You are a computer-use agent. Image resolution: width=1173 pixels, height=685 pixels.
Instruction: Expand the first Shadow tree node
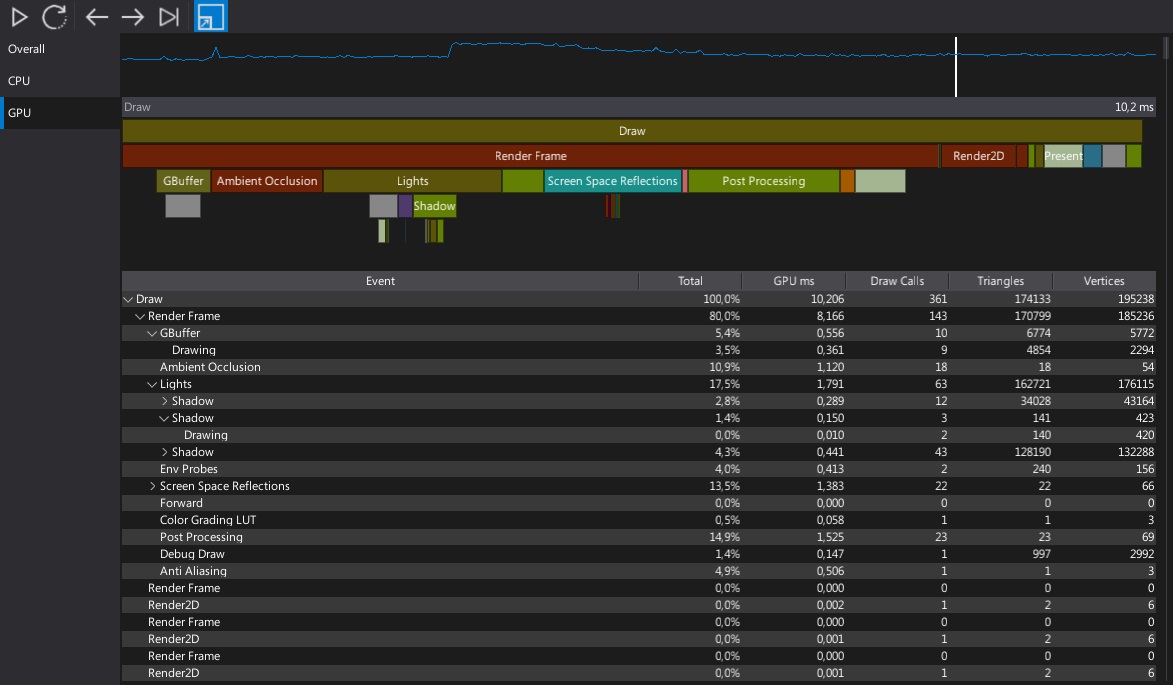pos(163,400)
